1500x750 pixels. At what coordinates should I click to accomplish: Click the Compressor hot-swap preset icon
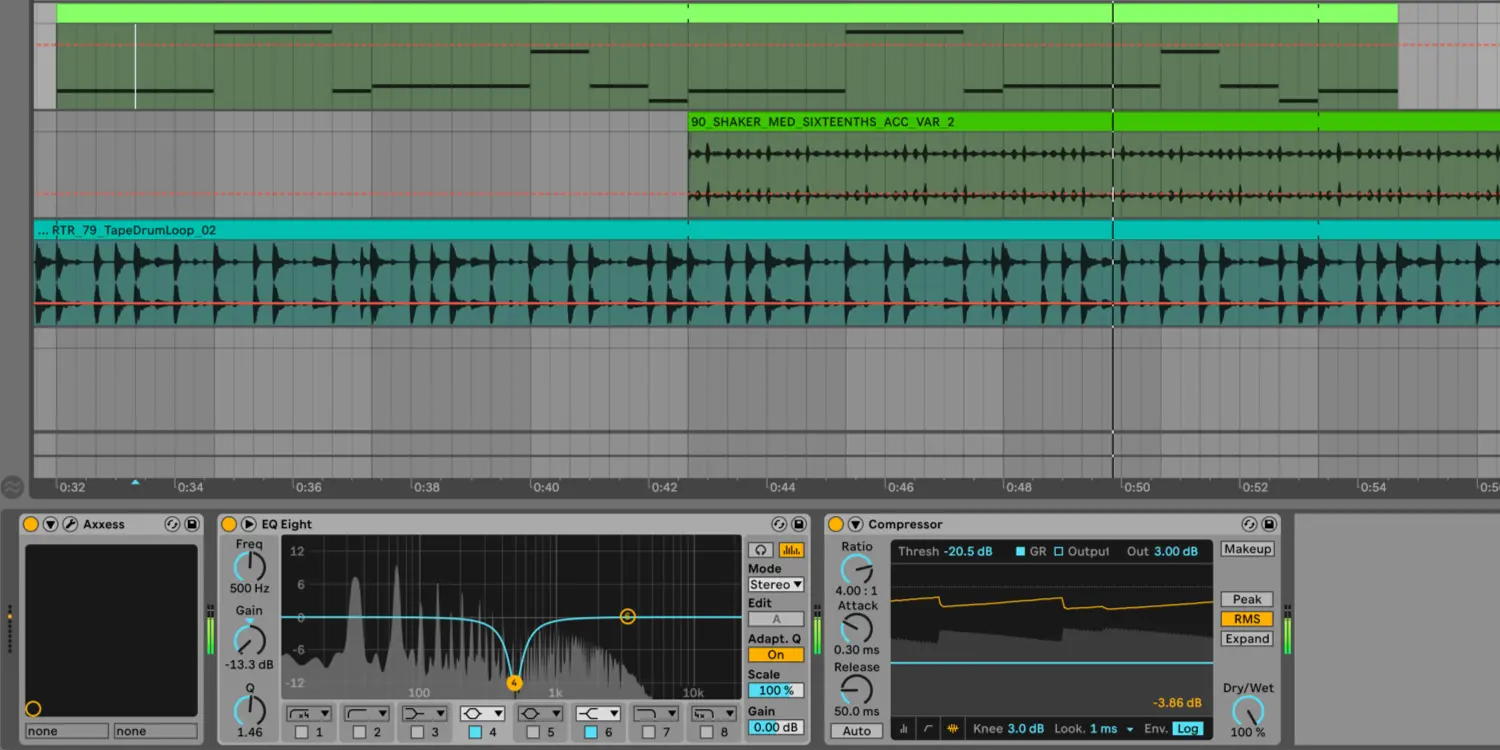(x=1249, y=524)
